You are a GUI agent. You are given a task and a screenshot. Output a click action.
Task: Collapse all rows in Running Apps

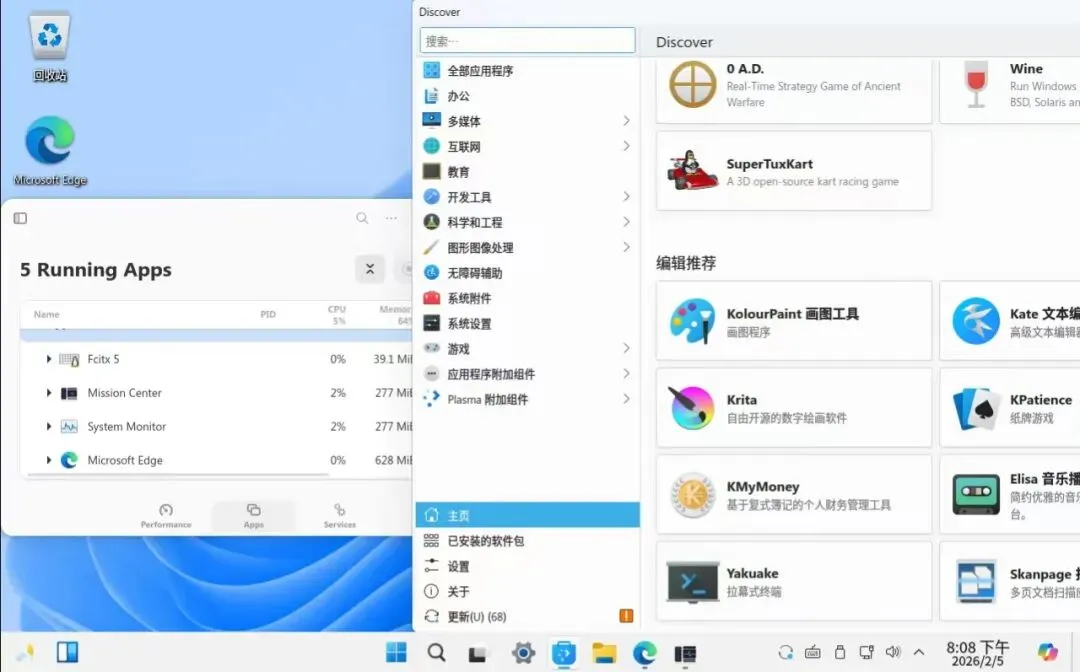(370, 269)
